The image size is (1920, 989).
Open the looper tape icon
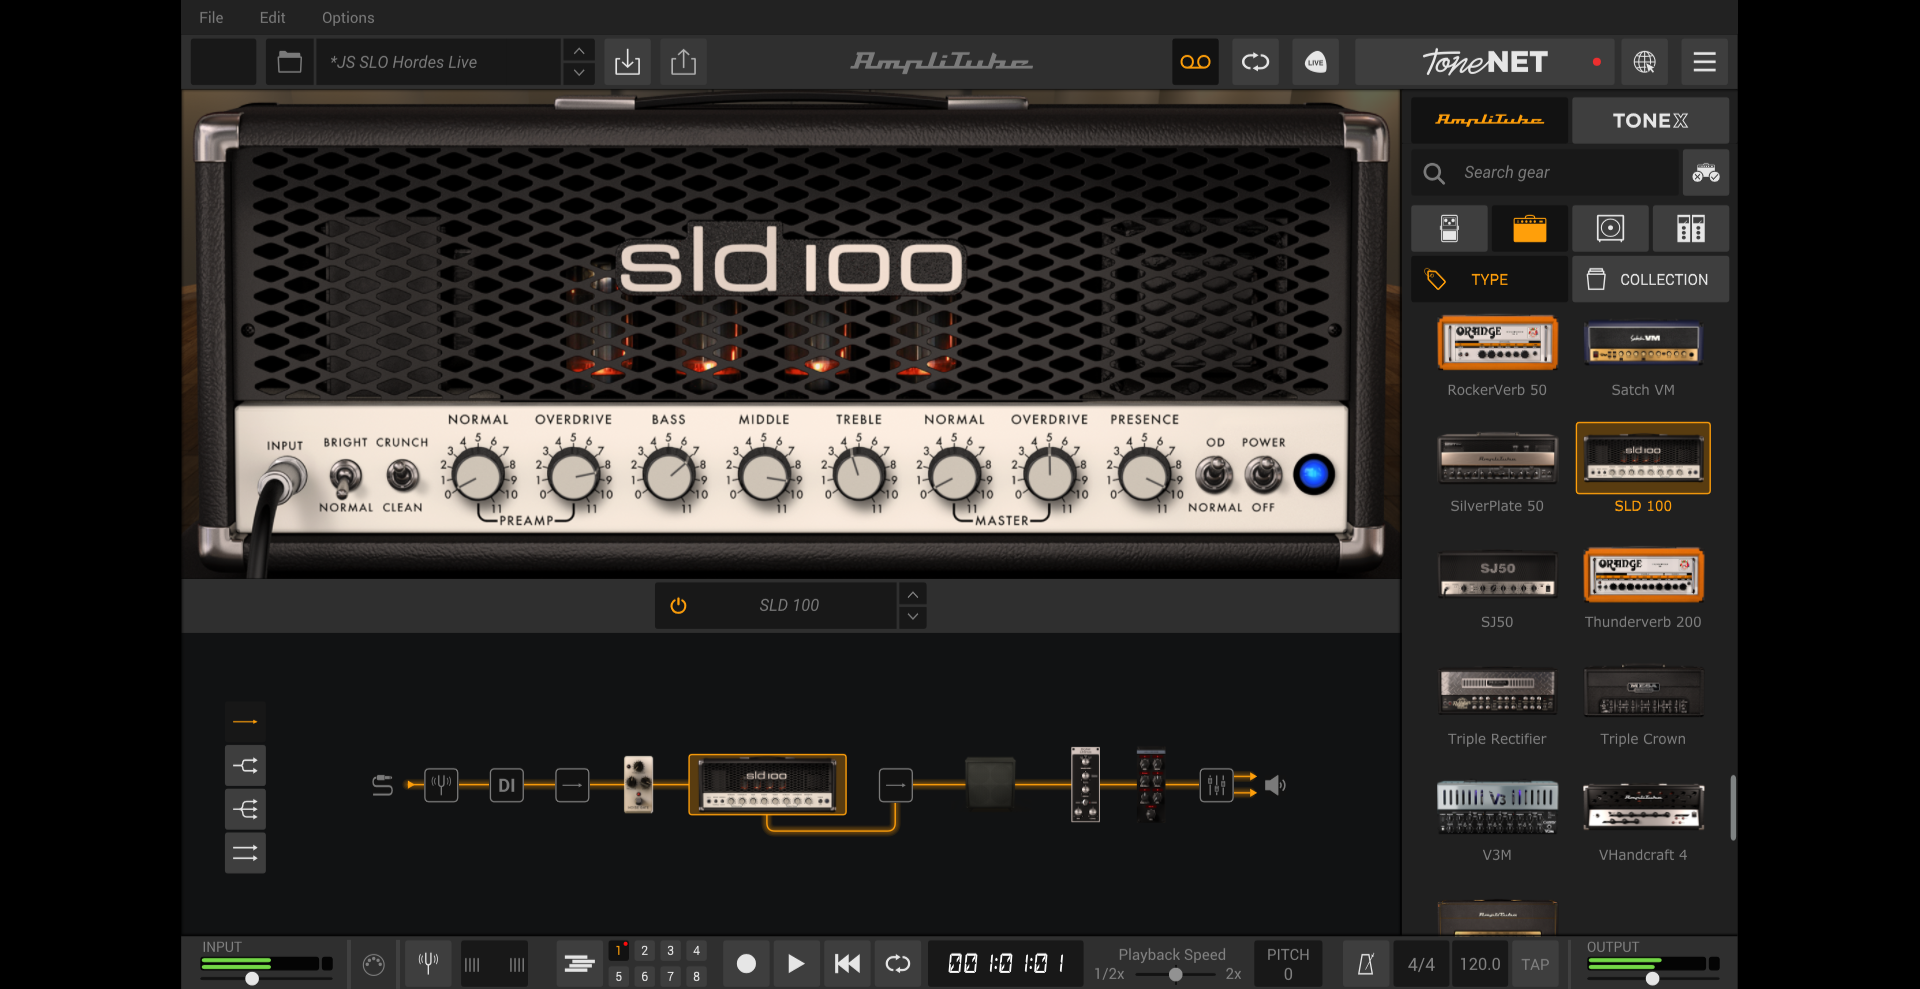coord(1195,62)
